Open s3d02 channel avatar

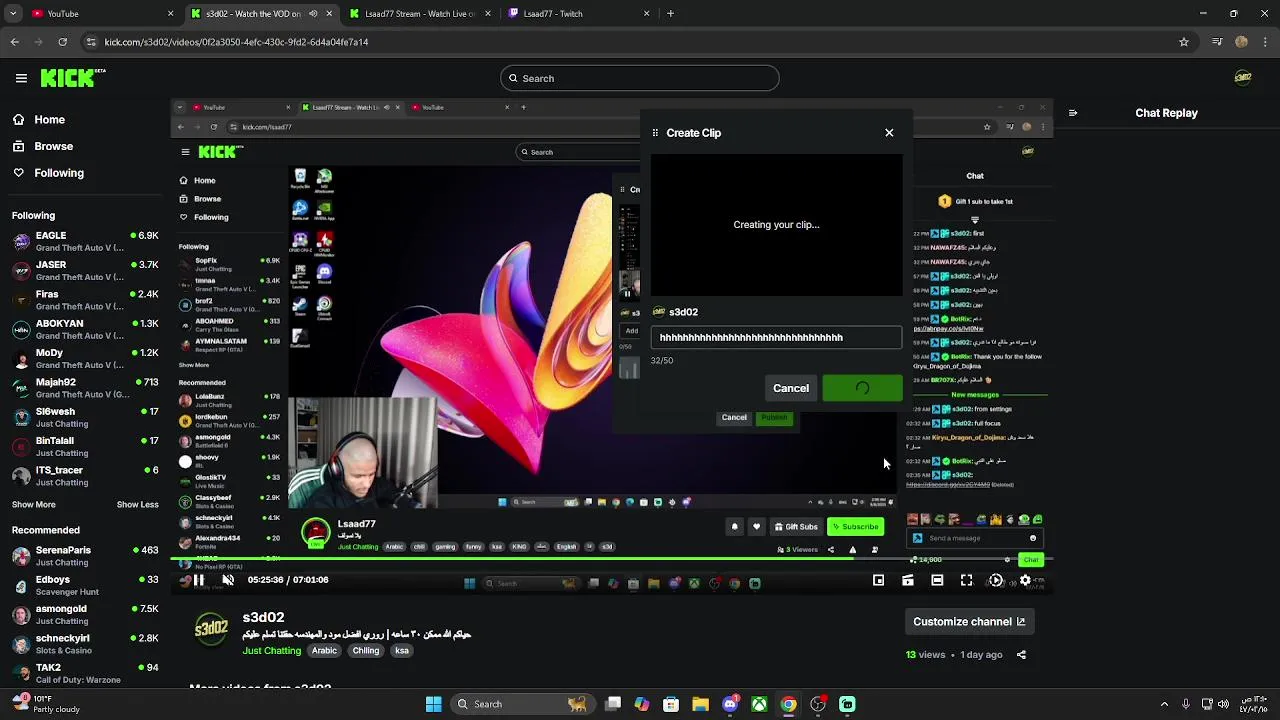point(211,629)
